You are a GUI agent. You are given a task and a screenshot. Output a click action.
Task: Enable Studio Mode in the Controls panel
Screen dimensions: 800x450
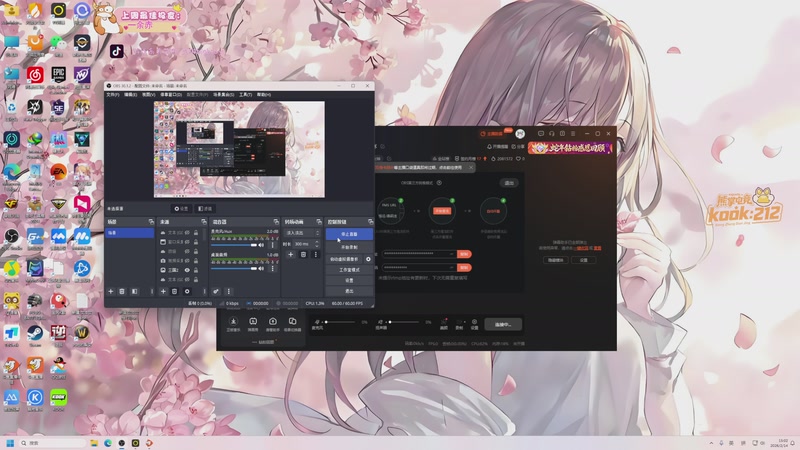tap(349, 270)
